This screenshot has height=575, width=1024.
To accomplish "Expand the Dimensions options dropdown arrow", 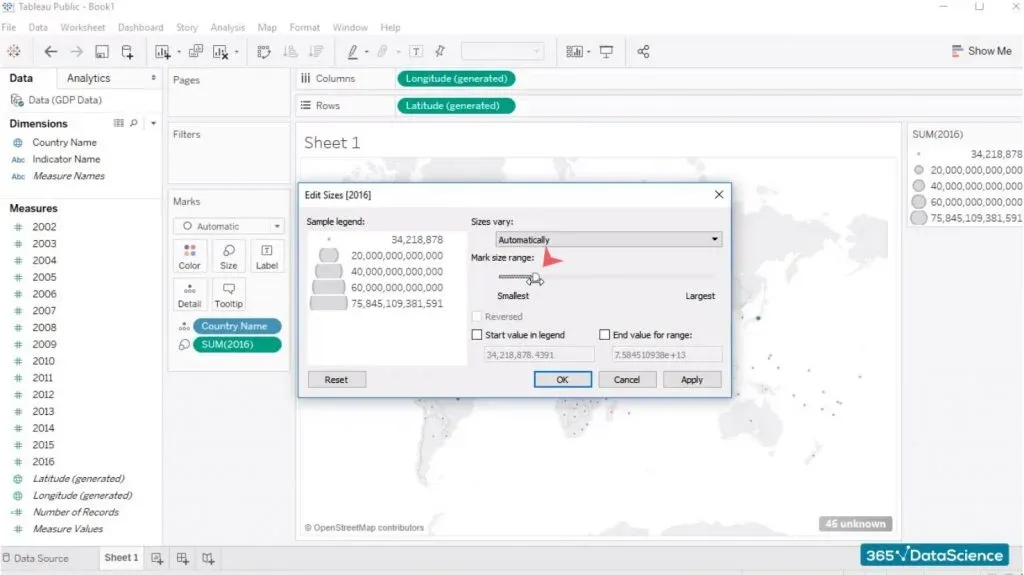I will [153, 123].
